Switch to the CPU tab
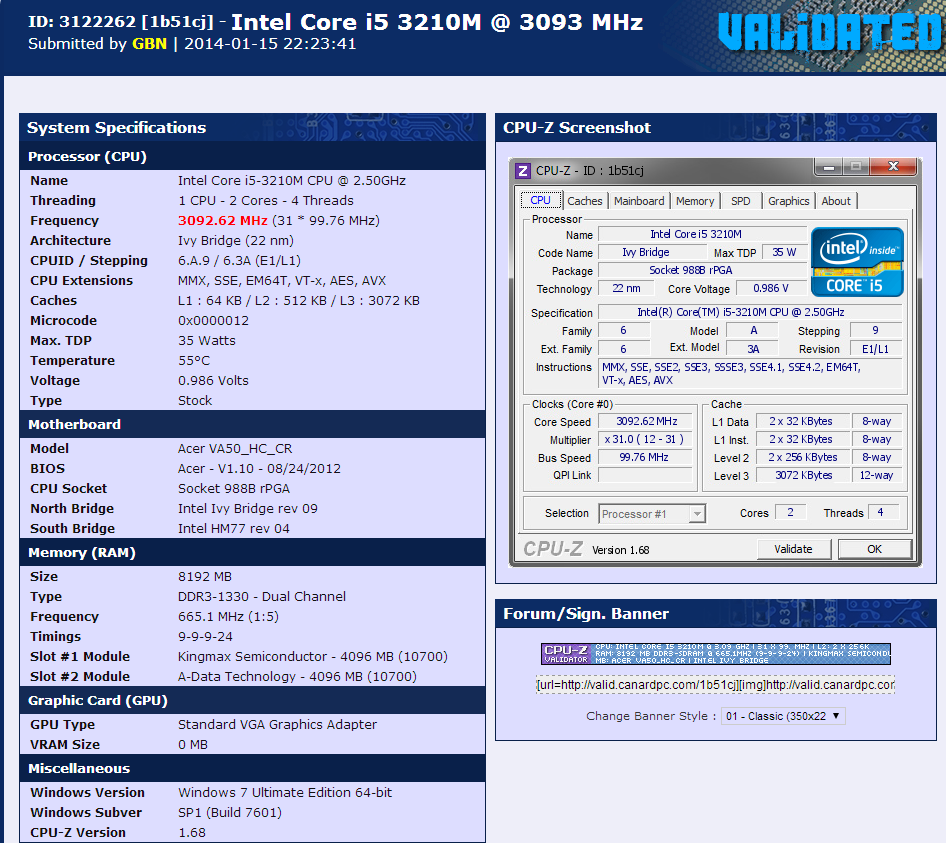 pyautogui.click(x=541, y=200)
